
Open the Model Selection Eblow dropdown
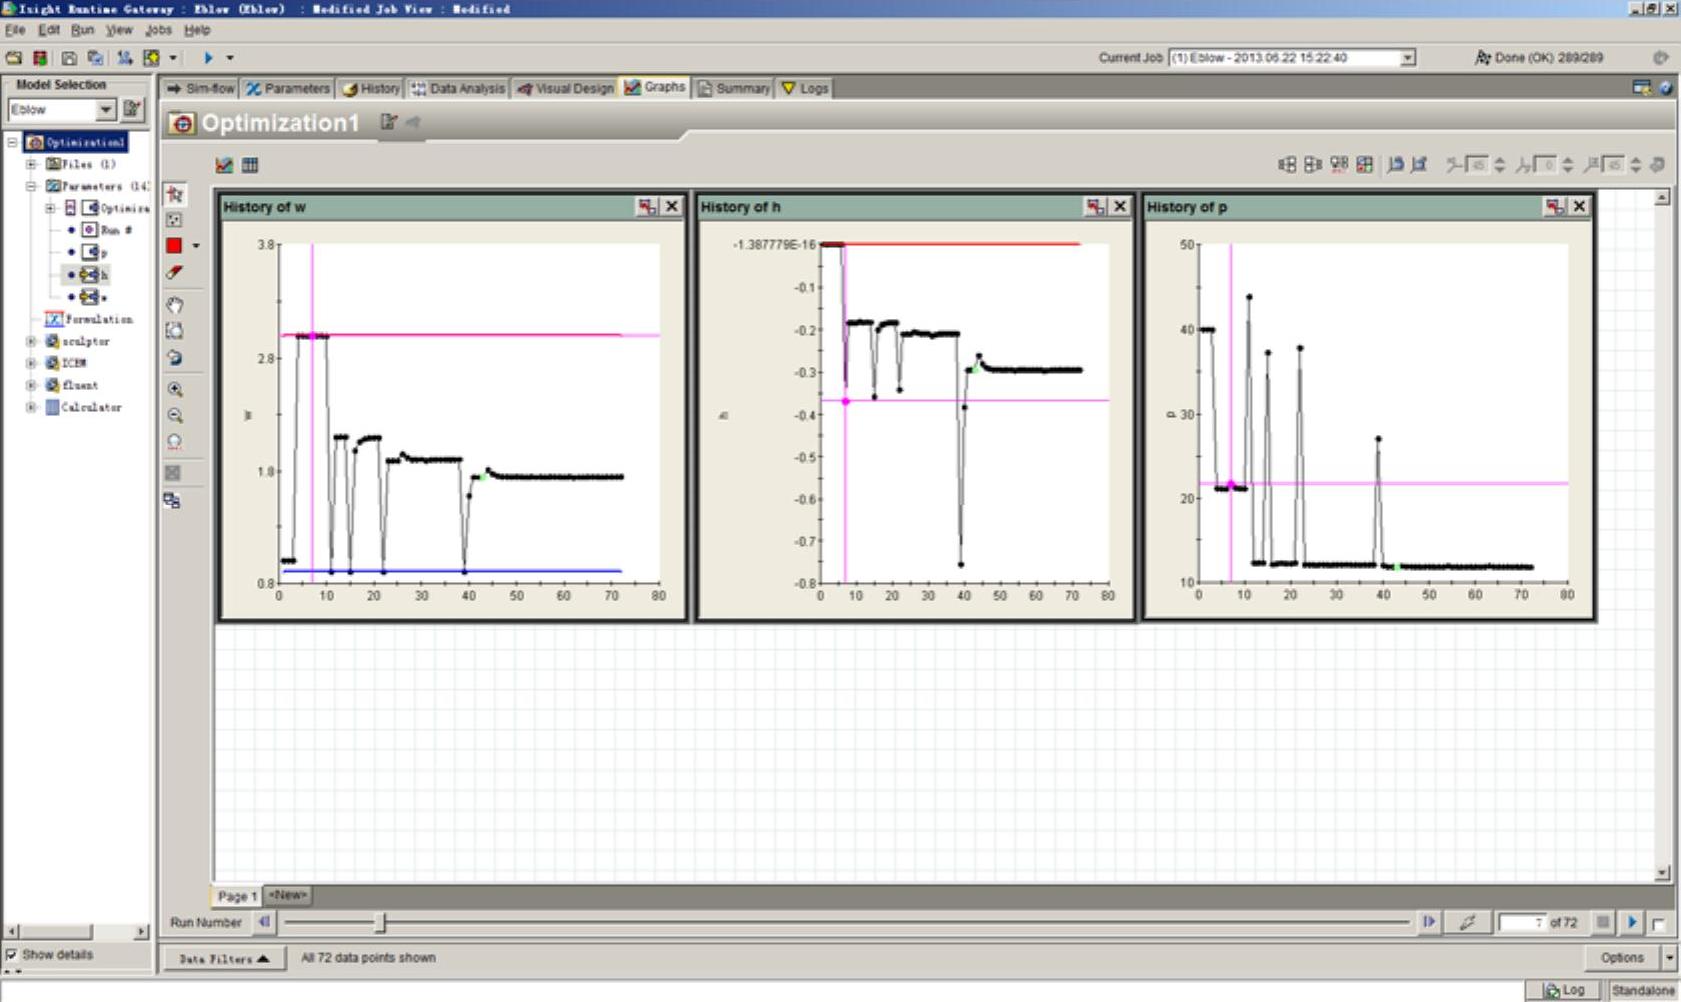click(x=105, y=109)
